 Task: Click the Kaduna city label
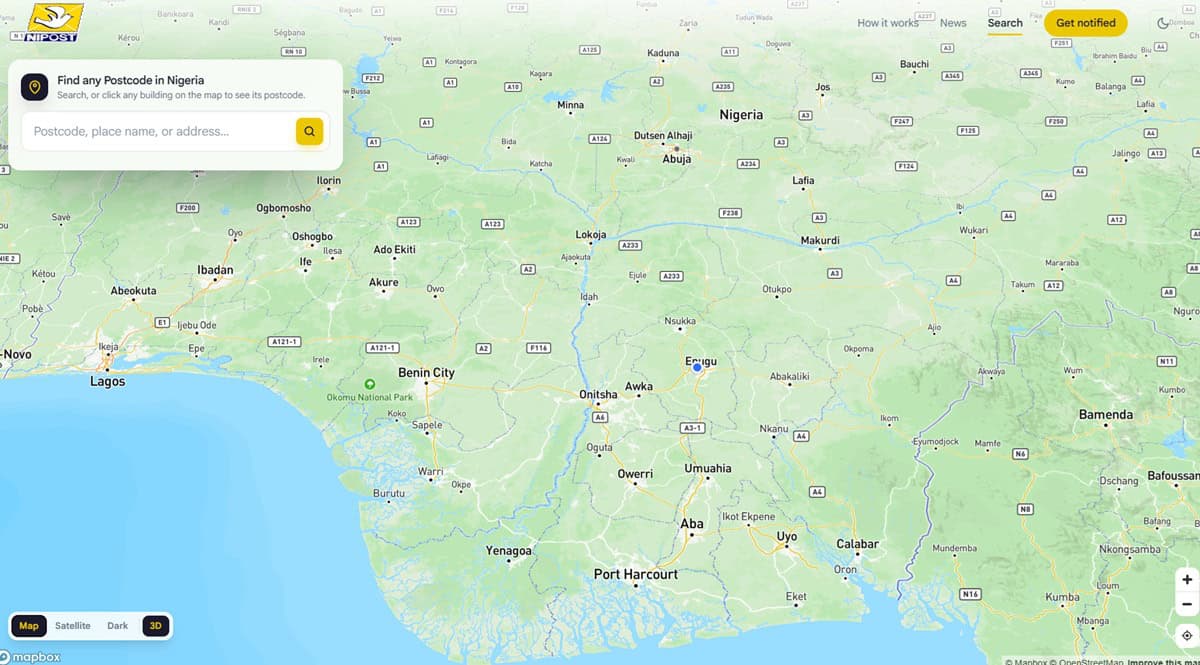[x=663, y=53]
